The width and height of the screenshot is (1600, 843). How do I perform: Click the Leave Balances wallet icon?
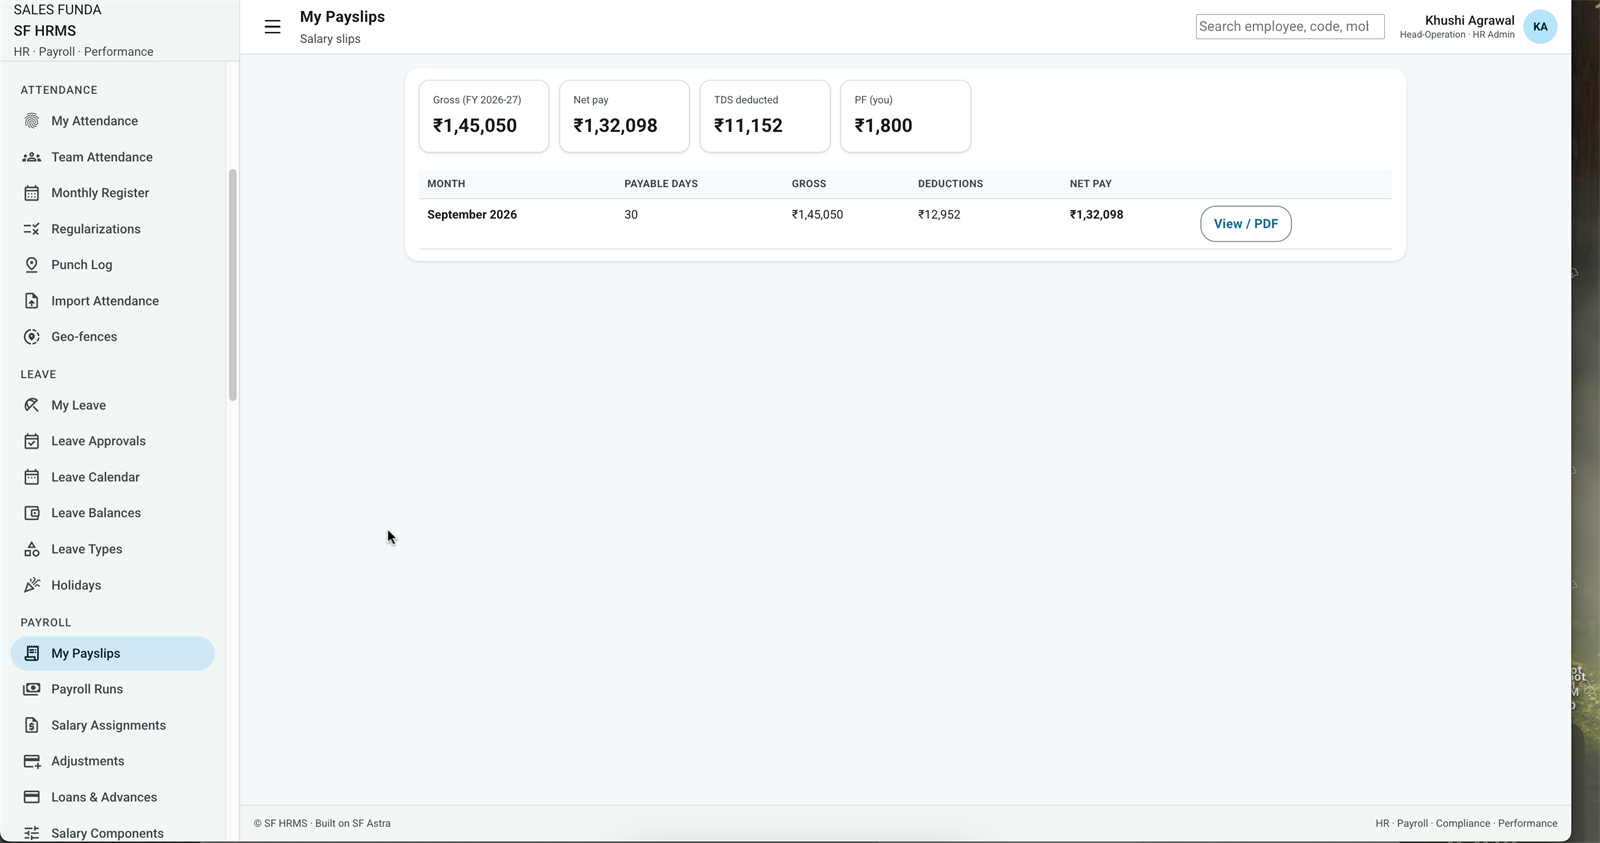pos(32,513)
